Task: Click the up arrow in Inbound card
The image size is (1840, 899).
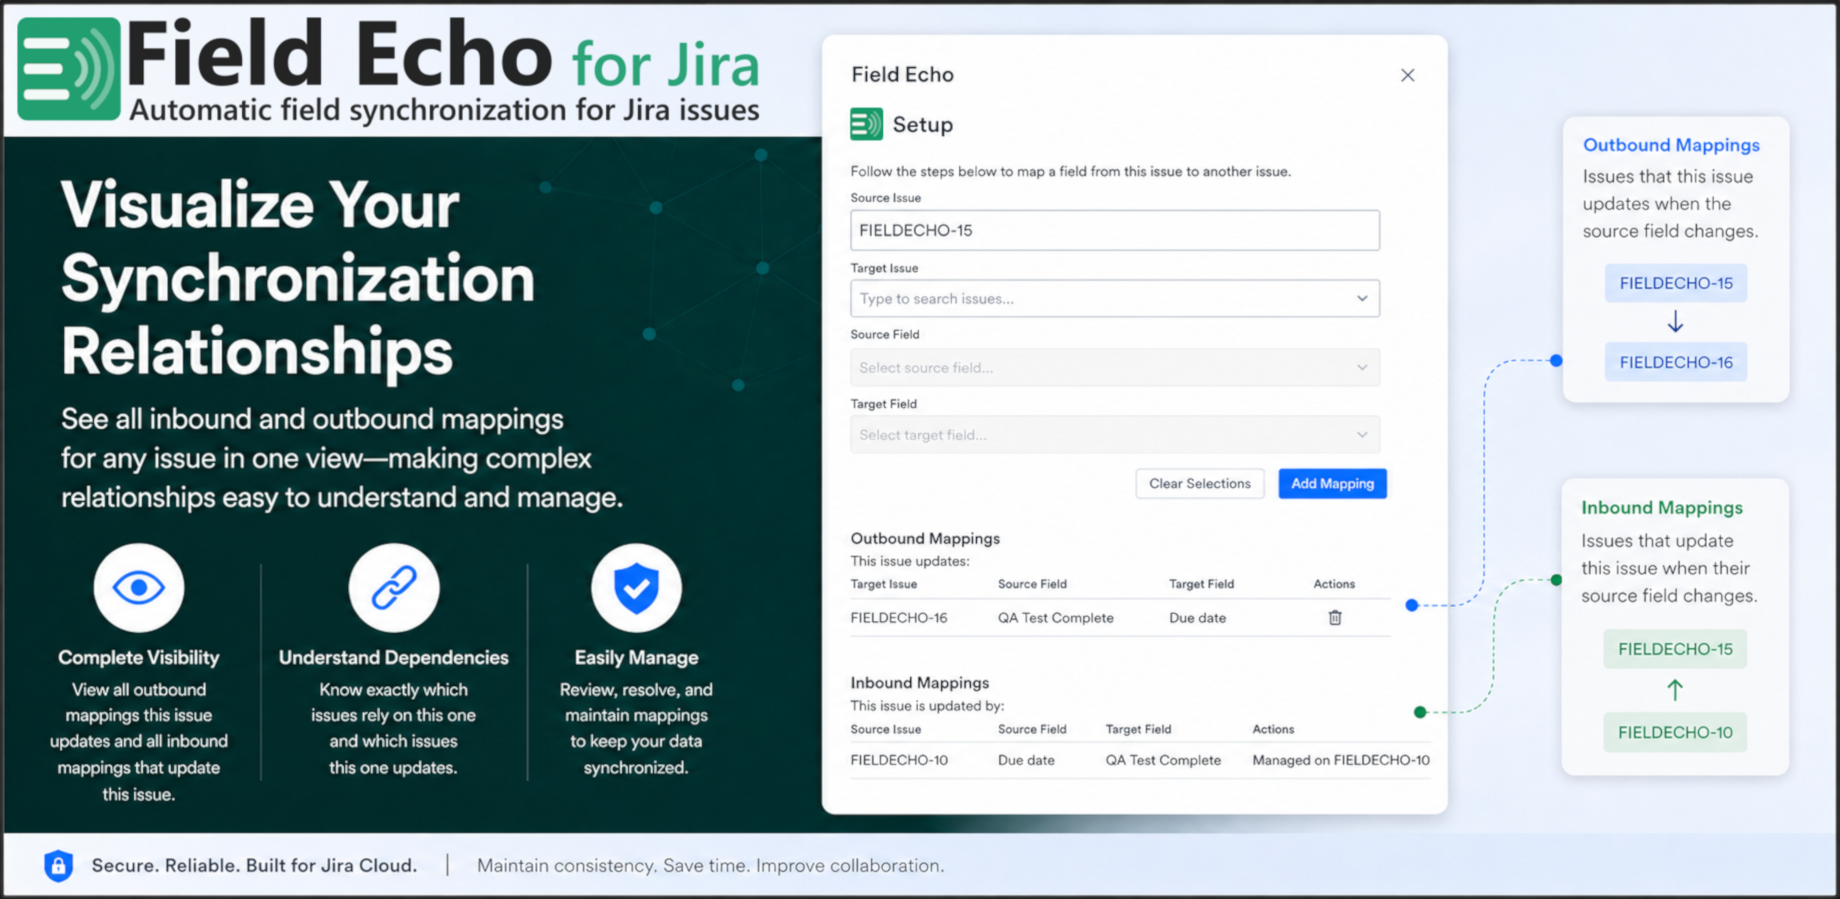Action: pyautogui.click(x=1675, y=690)
